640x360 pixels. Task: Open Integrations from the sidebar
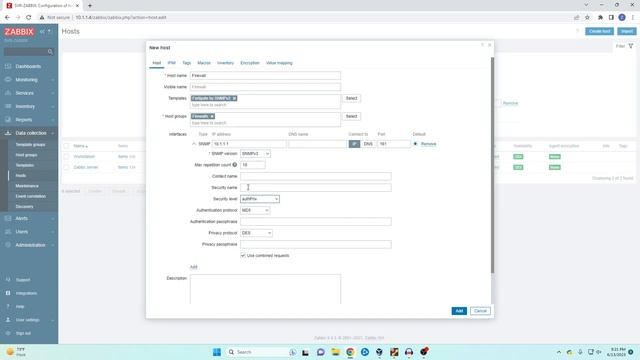[26, 293]
